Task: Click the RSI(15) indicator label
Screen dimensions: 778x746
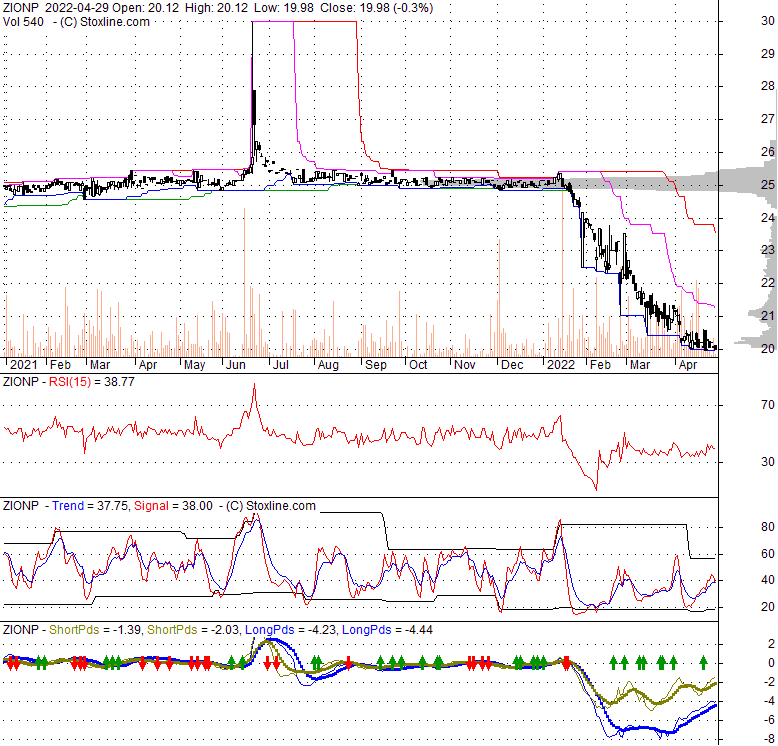Action: click(x=70, y=381)
